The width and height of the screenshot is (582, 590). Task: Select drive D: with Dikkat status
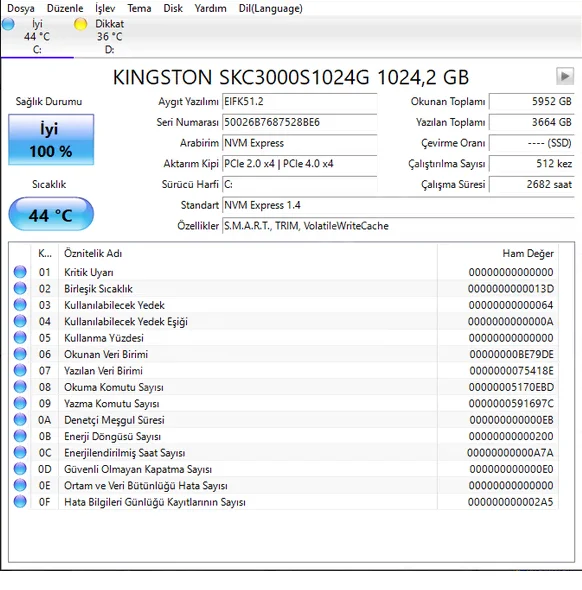[x=109, y=36]
